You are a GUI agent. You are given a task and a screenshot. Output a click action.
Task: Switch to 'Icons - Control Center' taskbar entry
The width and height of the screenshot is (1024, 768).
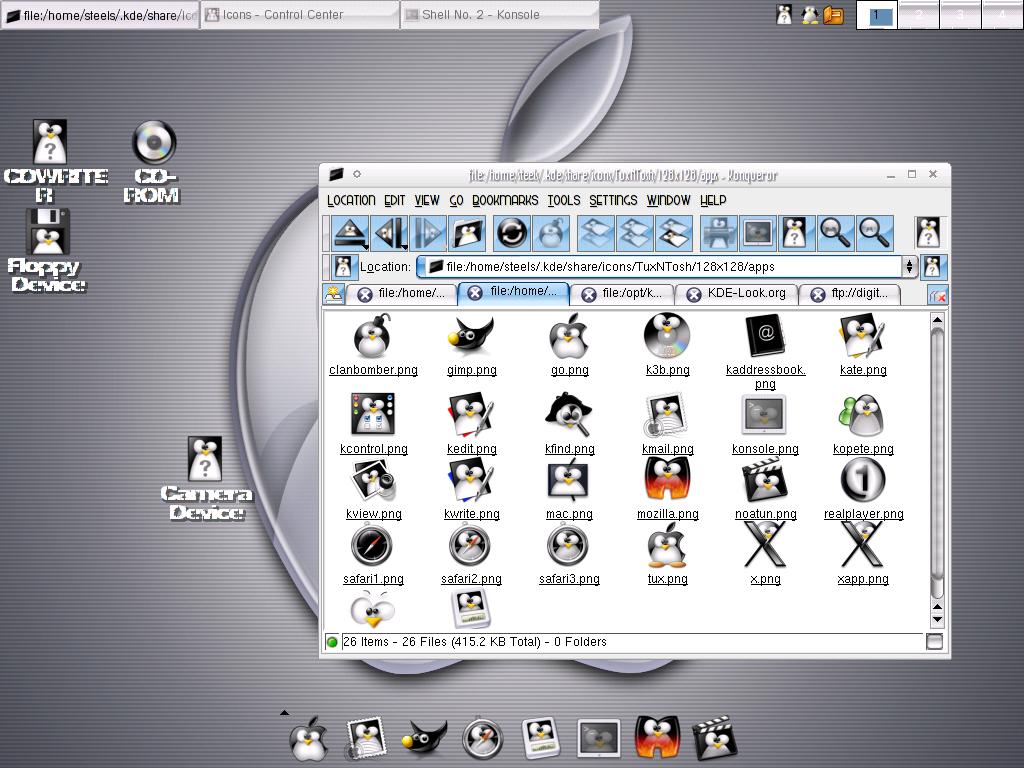(300, 14)
